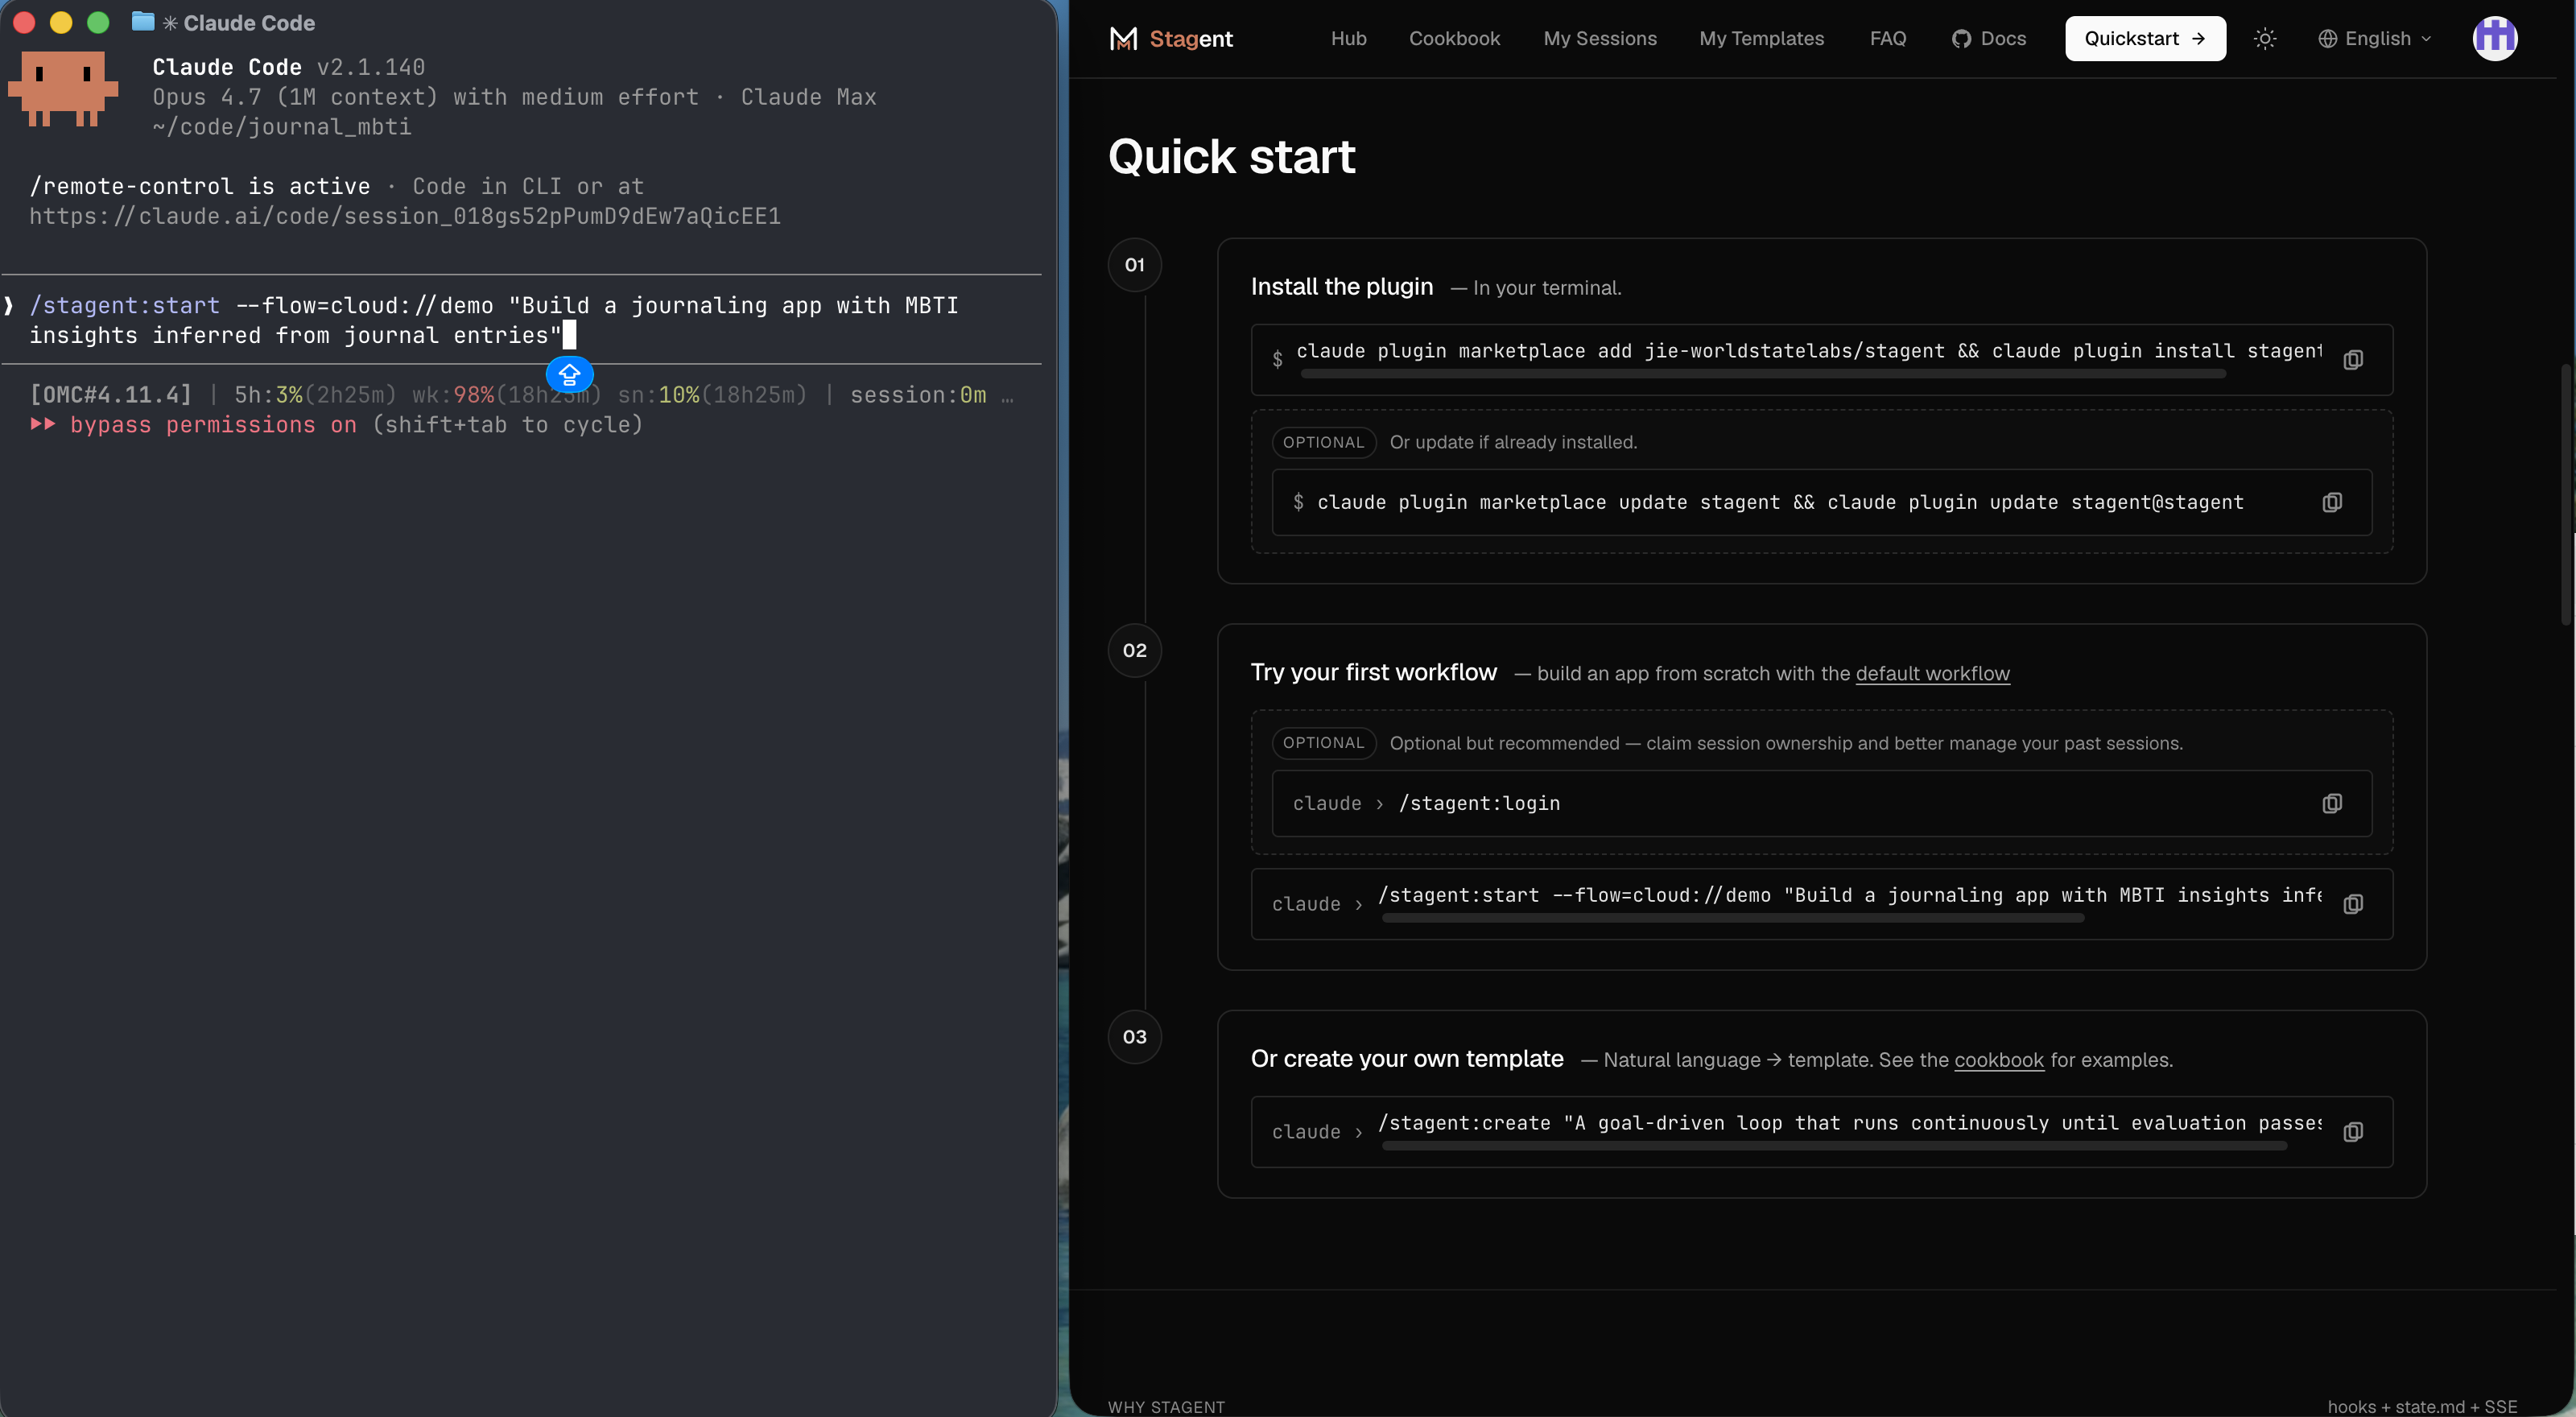This screenshot has height=1417, width=2576.
Task: Open the claude.ai session URL in terminal
Action: click(x=405, y=216)
